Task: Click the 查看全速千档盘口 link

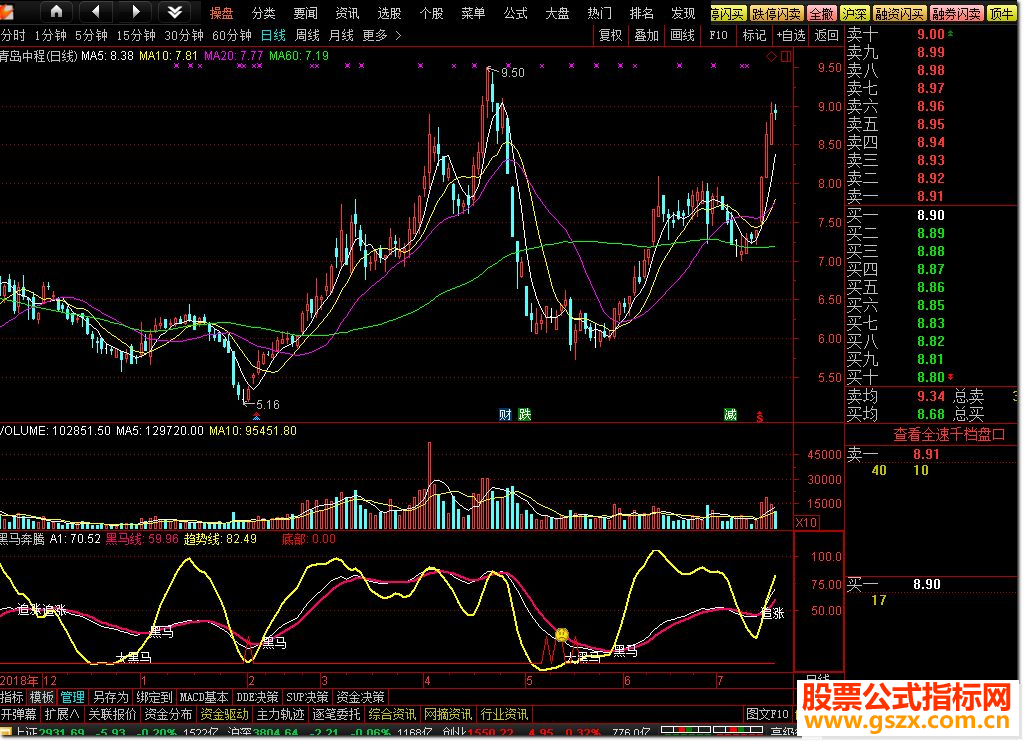Action: [949, 434]
